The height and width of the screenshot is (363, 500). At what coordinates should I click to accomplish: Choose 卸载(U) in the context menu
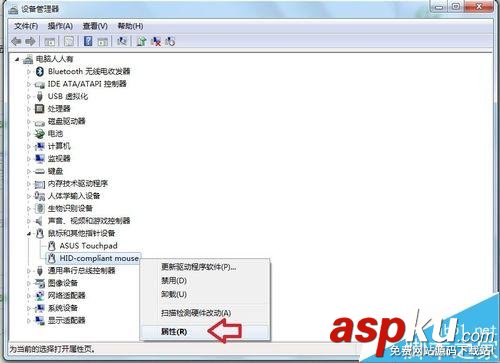click(x=205, y=295)
